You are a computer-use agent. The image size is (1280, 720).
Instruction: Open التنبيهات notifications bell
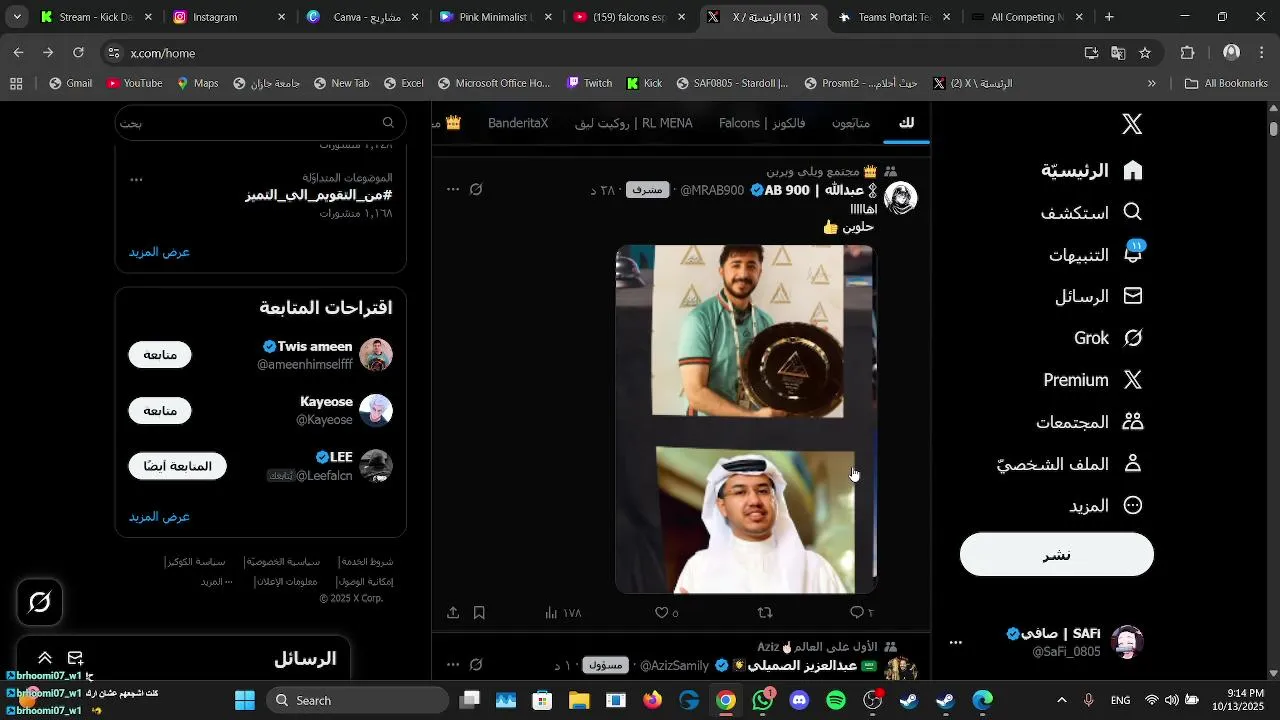(x=1096, y=254)
